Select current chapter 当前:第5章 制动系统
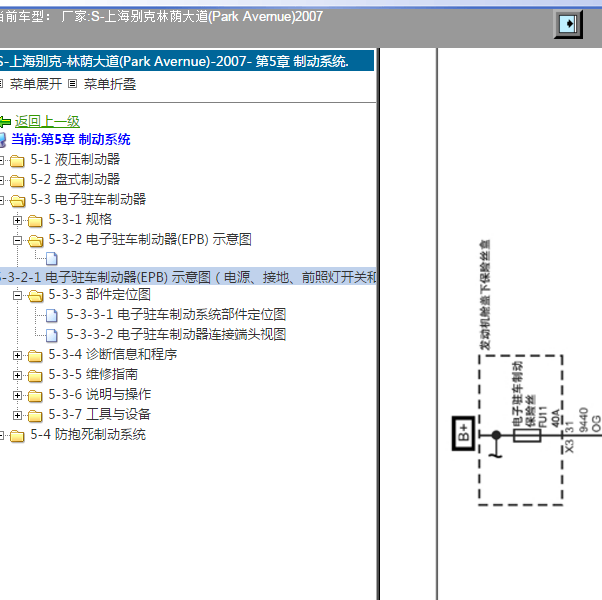The height and width of the screenshot is (600, 602). [71, 139]
